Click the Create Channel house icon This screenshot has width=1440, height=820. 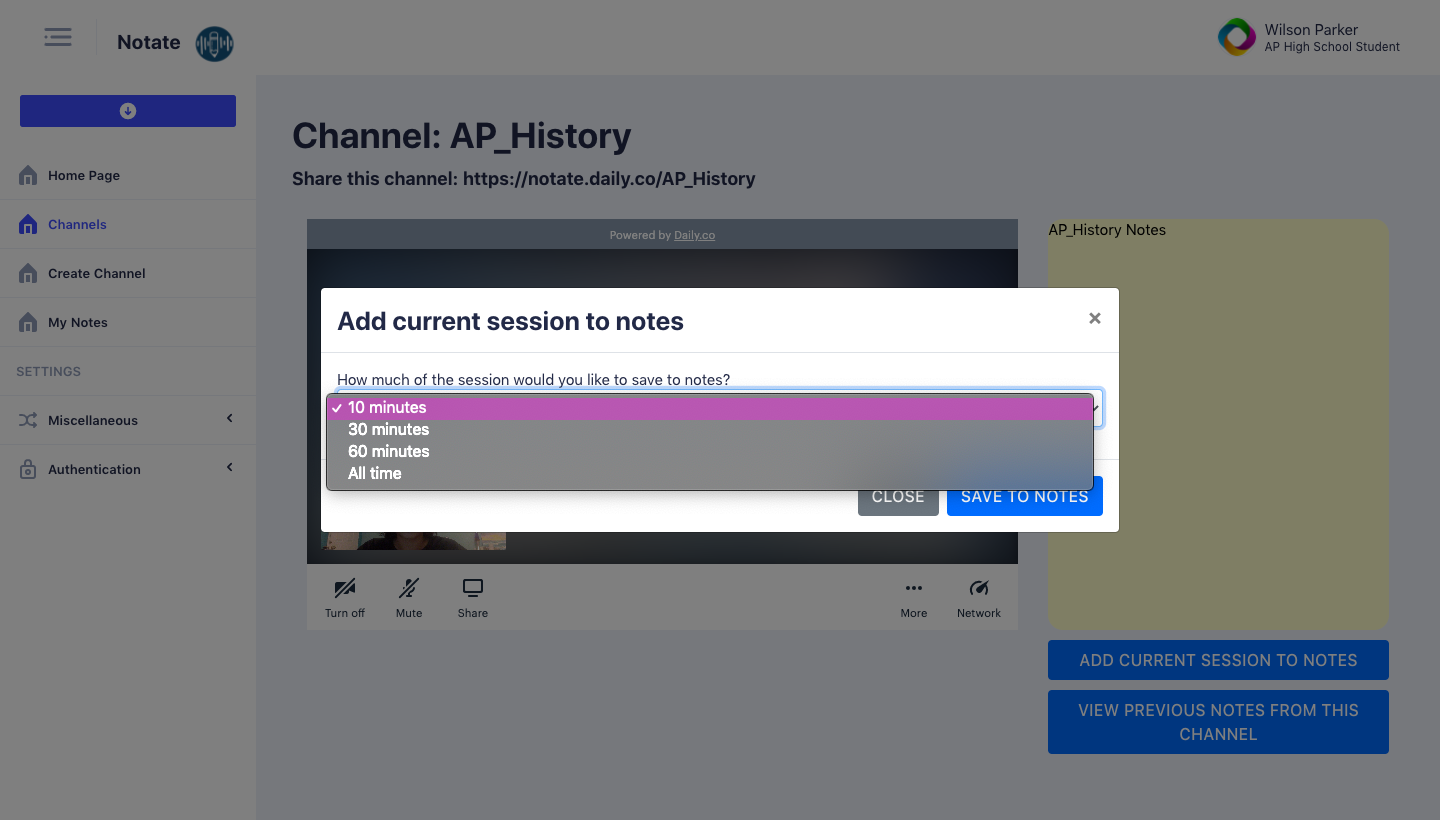coord(28,273)
